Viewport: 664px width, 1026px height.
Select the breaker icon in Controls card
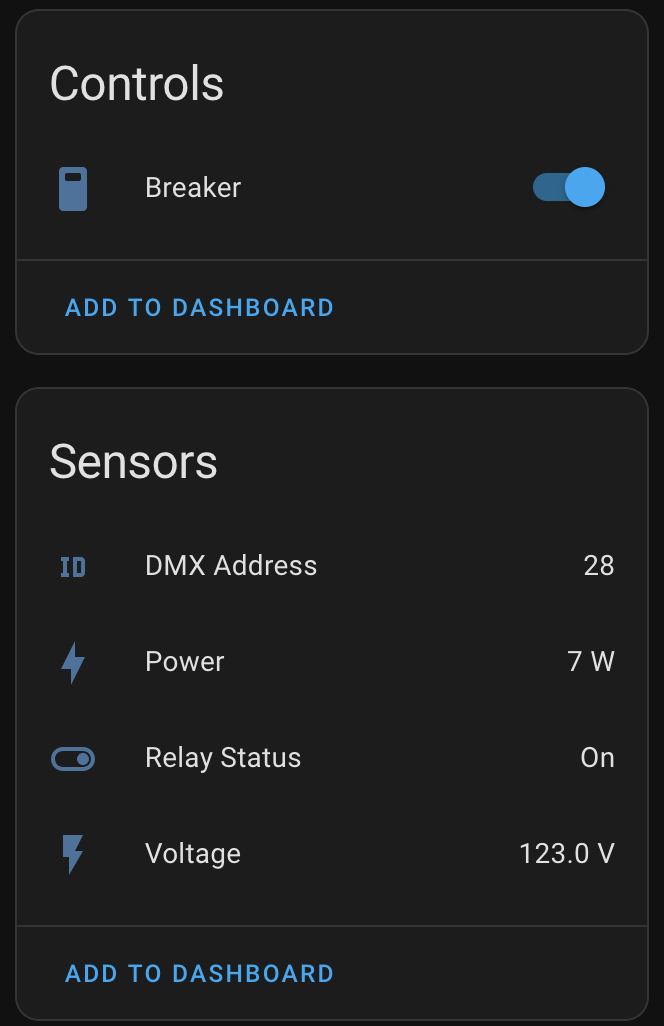(x=72, y=187)
